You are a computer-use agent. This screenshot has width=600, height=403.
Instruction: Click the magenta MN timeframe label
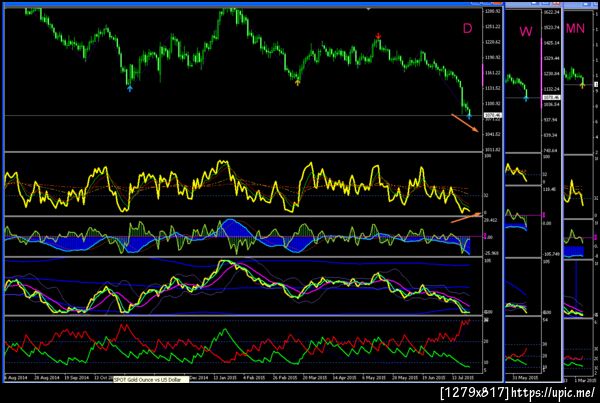(x=575, y=28)
